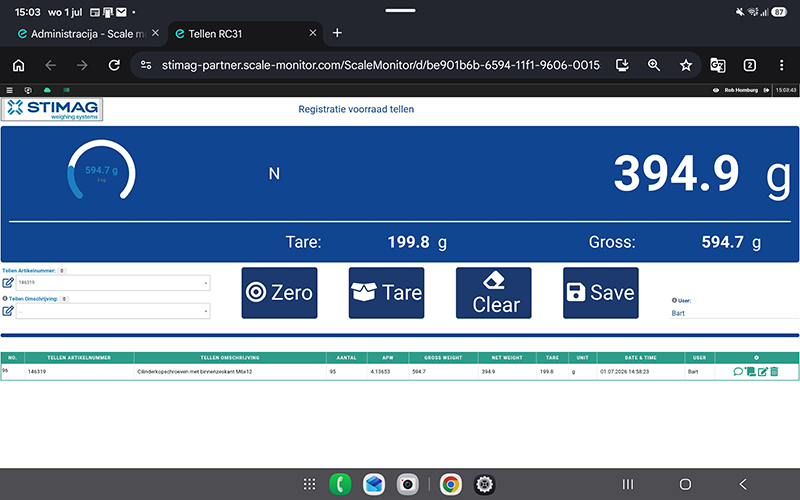Open the Phone app in the taskbar
Viewport: 800px width, 500px height.
pyautogui.click(x=340, y=484)
